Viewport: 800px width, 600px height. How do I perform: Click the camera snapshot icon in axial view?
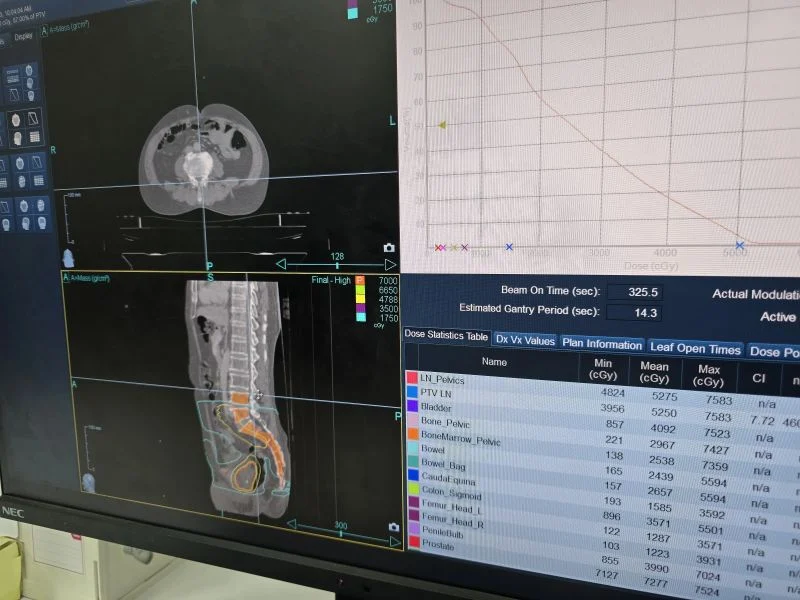pyautogui.click(x=388, y=247)
